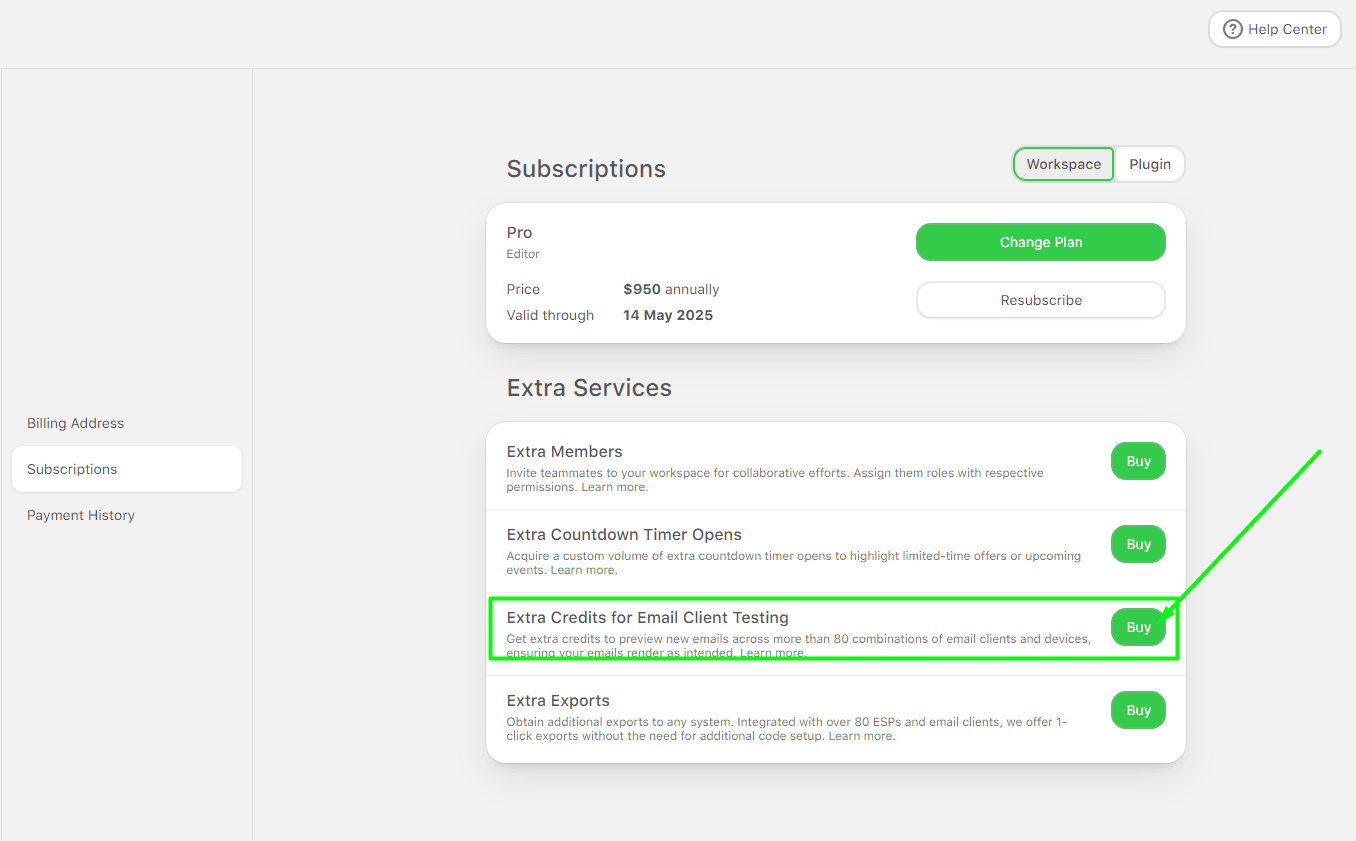
Task: Buy Extra Countdown Timer Opens
Action: click(x=1138, y=544)
